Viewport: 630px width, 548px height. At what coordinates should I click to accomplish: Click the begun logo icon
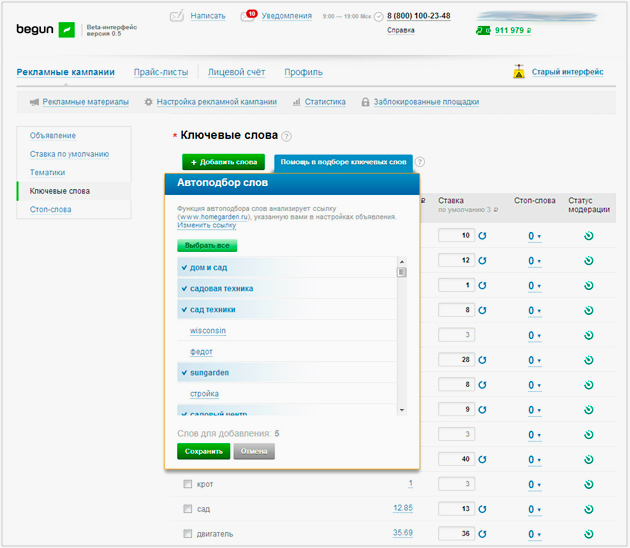coord(67,29)
